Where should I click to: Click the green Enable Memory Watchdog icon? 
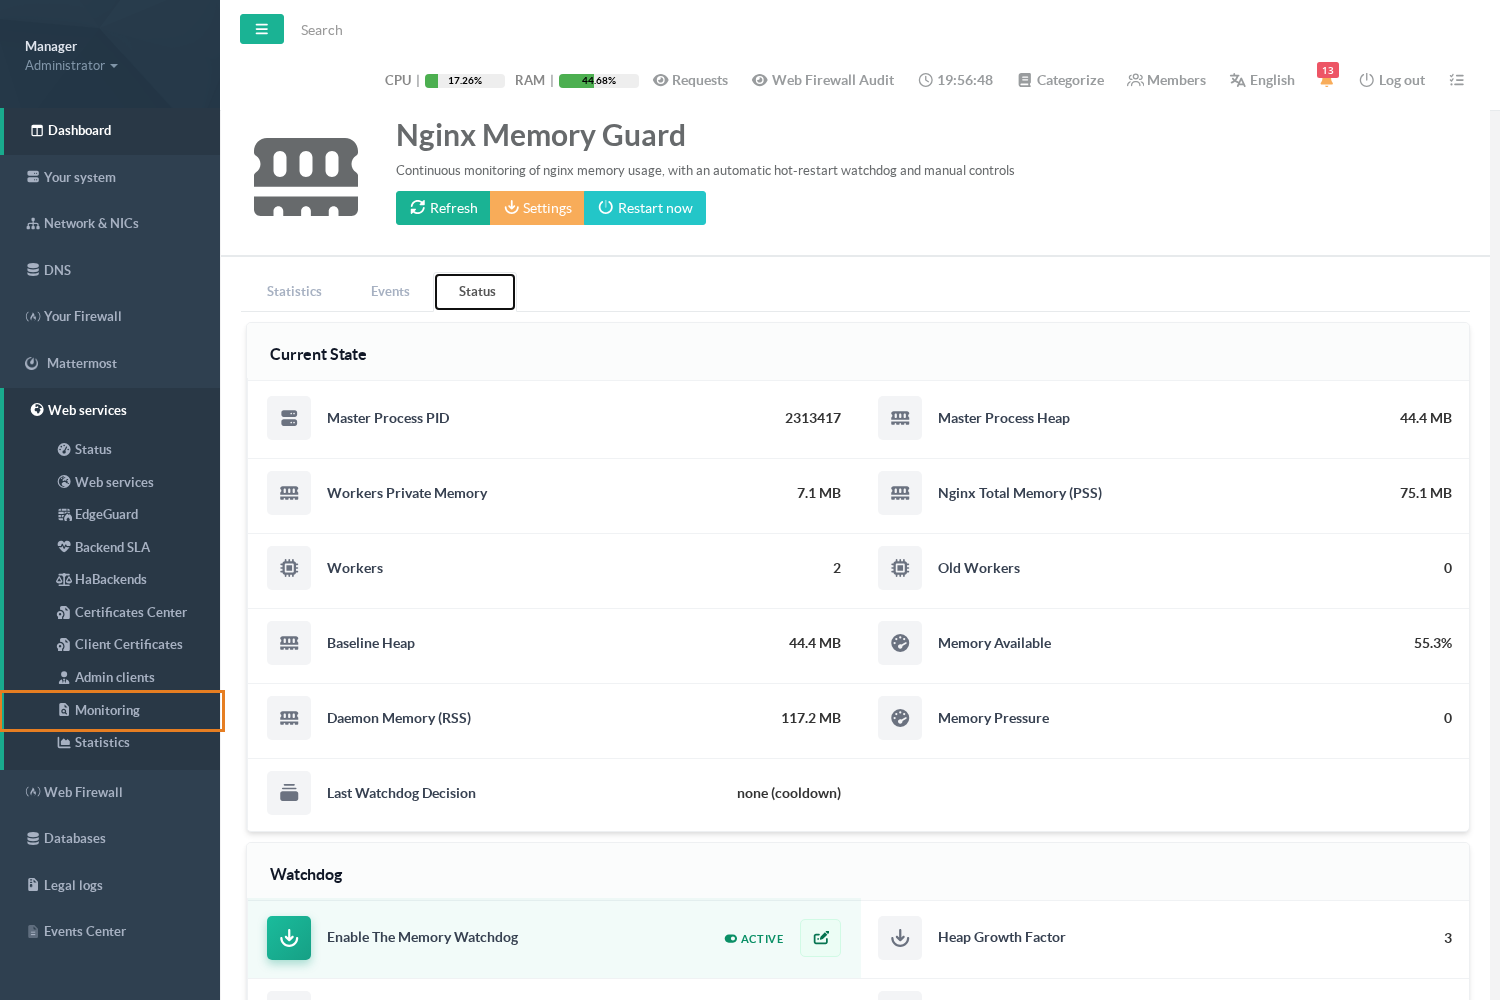289,938
